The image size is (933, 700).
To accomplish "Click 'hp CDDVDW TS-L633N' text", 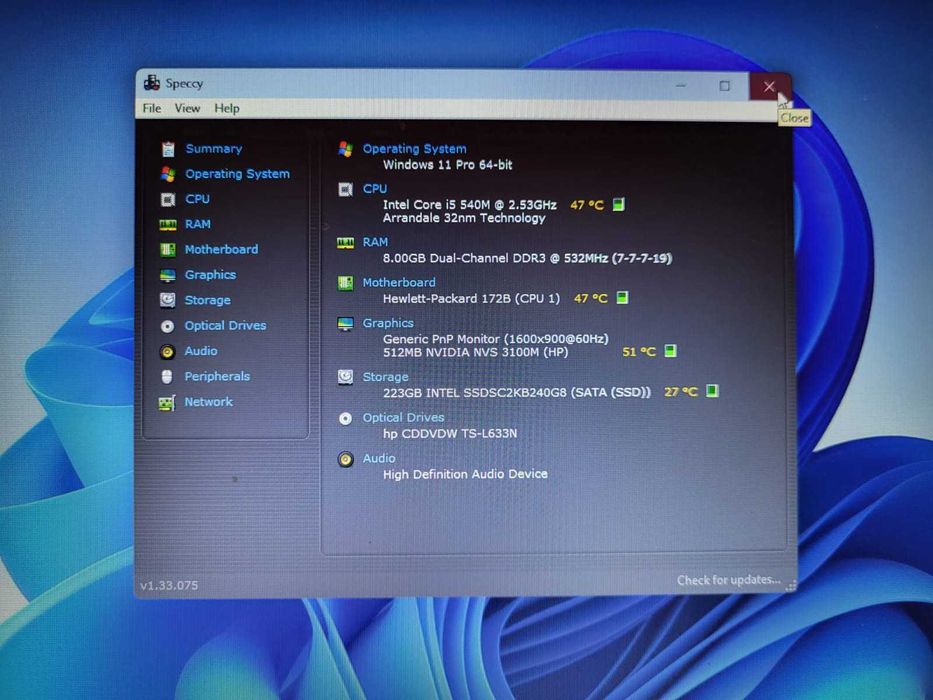I will pos(450,433).
